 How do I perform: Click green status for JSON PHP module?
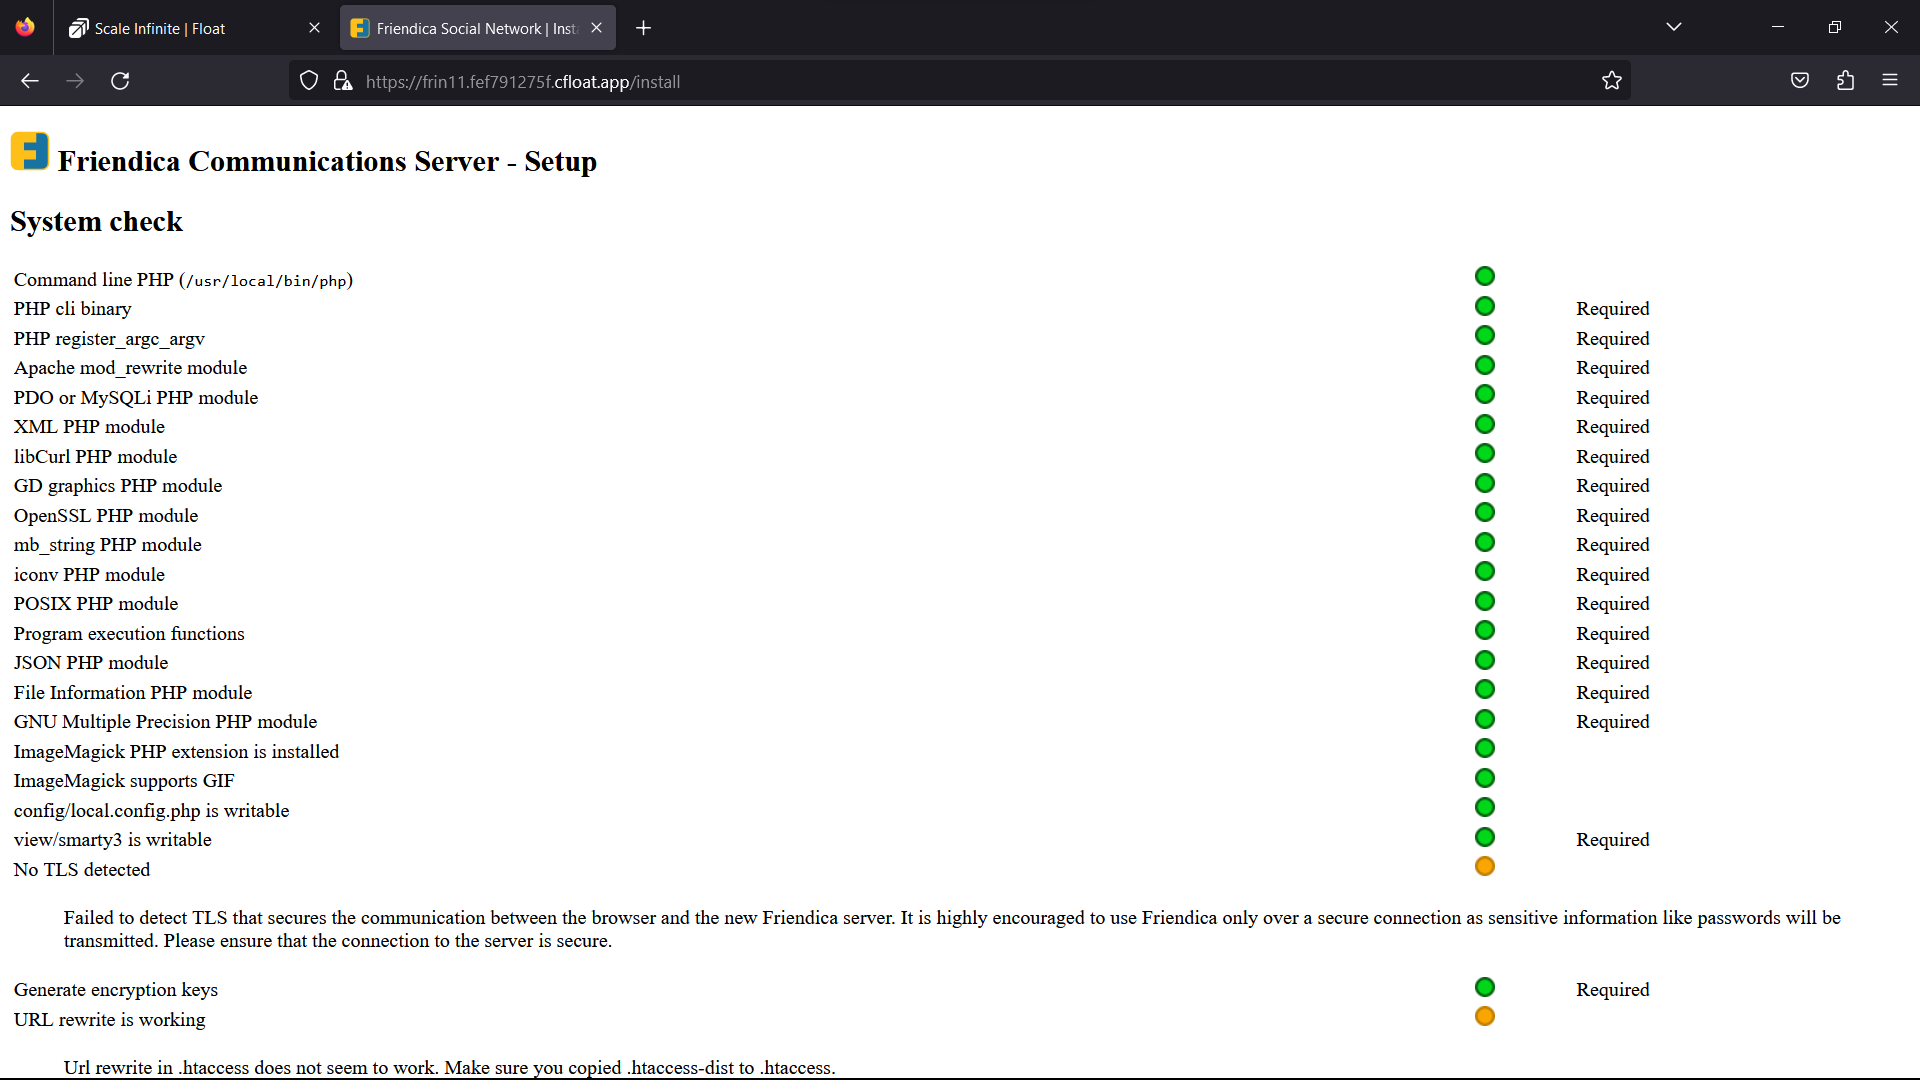(1485, 660)
